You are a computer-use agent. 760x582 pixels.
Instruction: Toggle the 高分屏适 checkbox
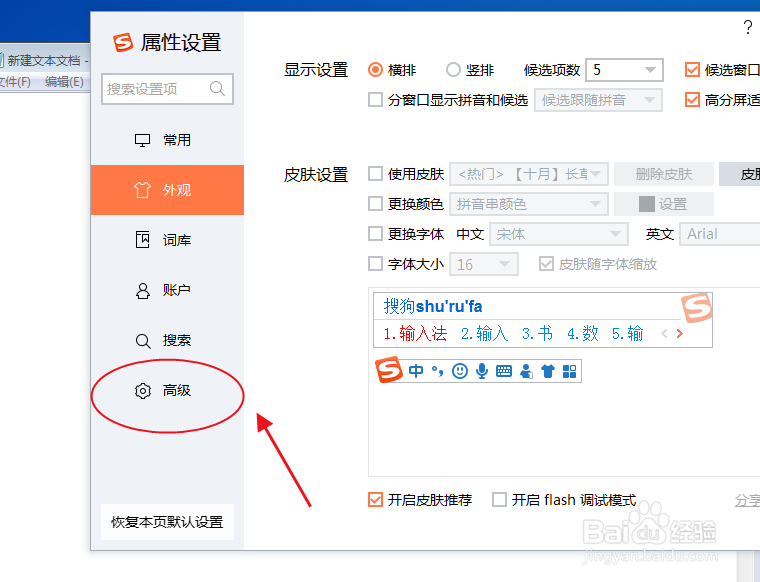click(x=692, y=100)
